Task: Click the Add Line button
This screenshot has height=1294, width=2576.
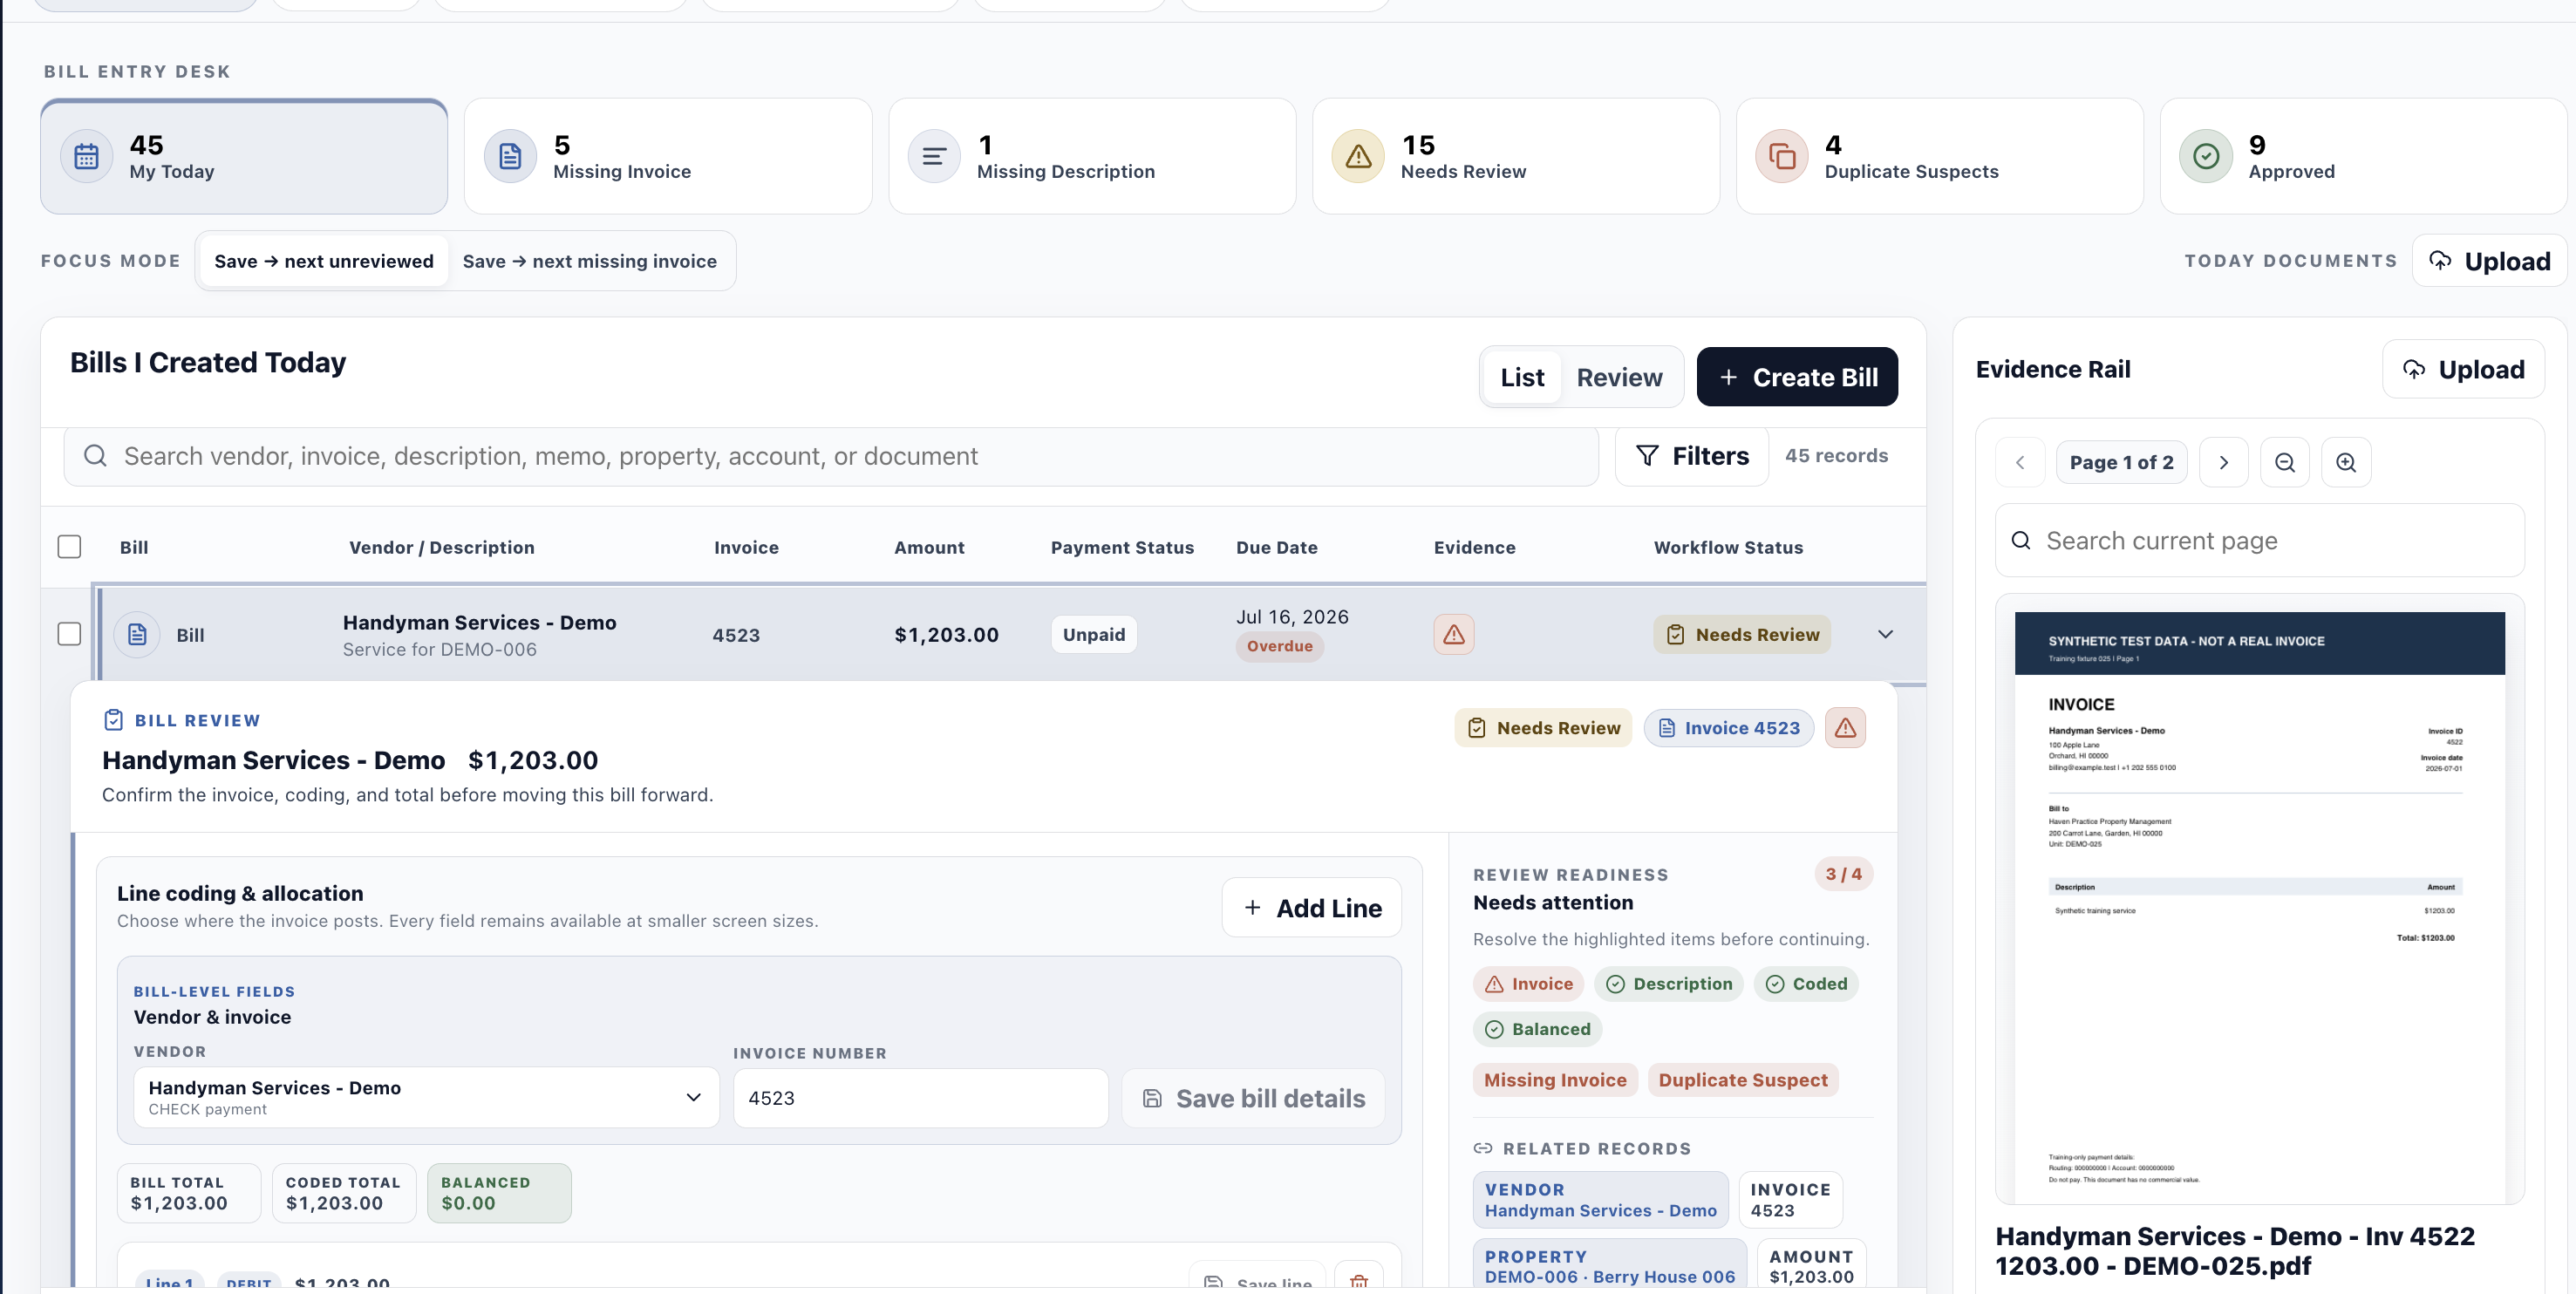Action: 1311,908
